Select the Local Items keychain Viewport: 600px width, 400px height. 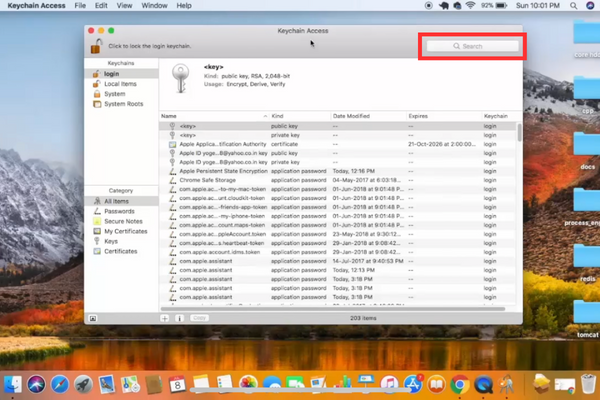[x=121, y=84]
